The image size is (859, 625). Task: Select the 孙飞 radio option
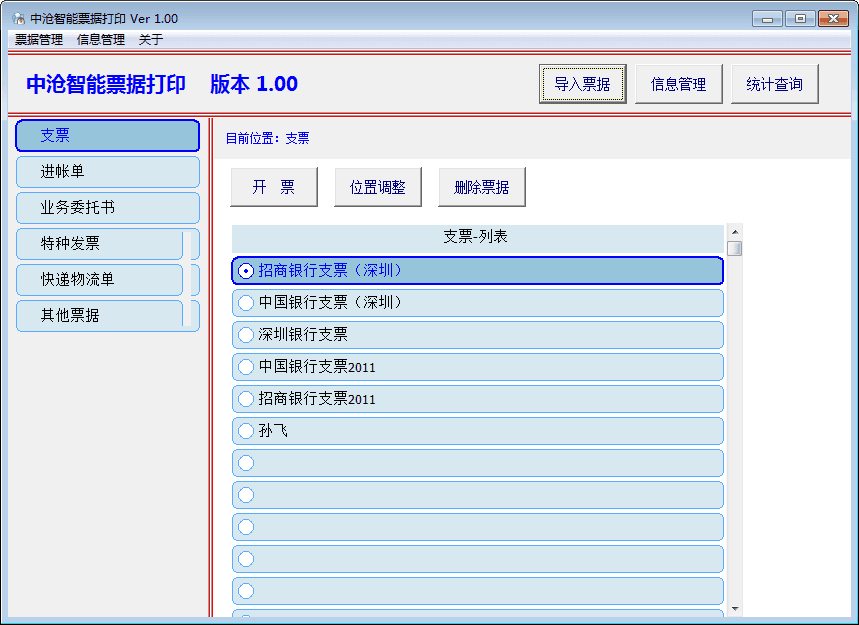pyautogui.click(x=246, y=431)
